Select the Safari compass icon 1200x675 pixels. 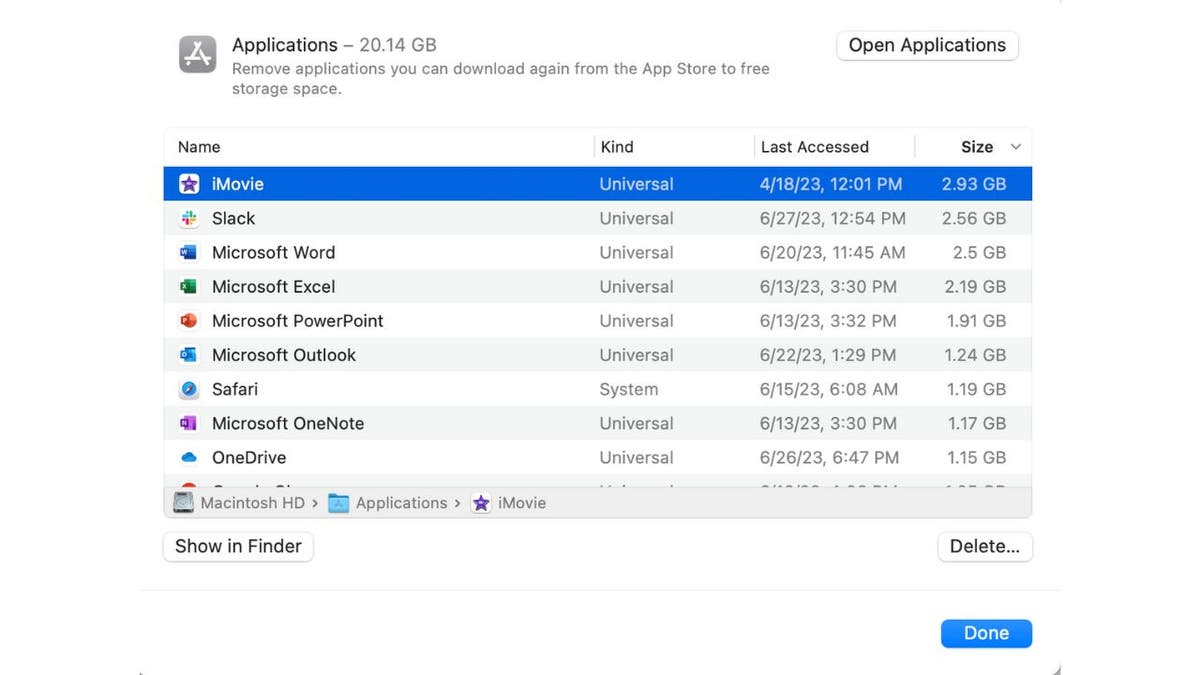click(x=189, y=389)
